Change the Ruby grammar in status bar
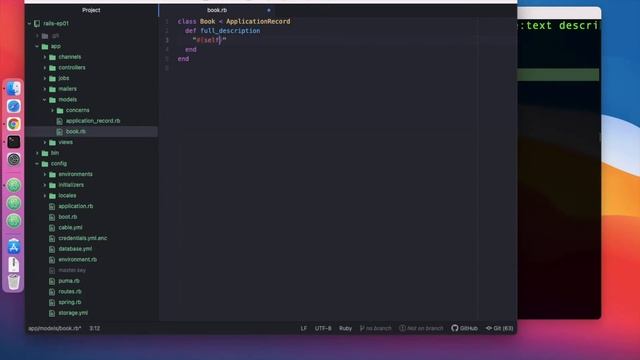Viewport: 640px width, 360px height. click(345, 328)
